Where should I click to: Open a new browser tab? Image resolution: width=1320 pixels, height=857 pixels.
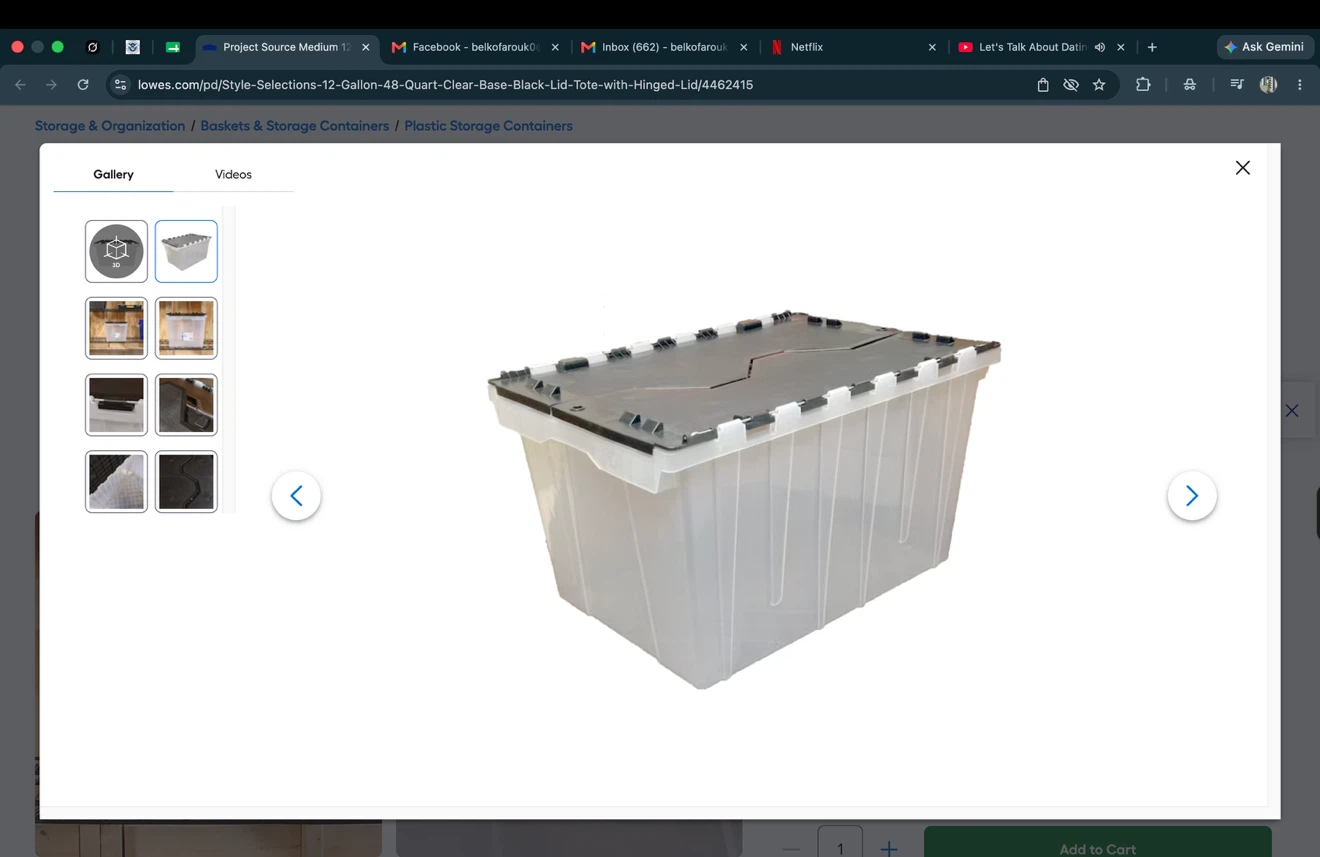pos(1152,47)
